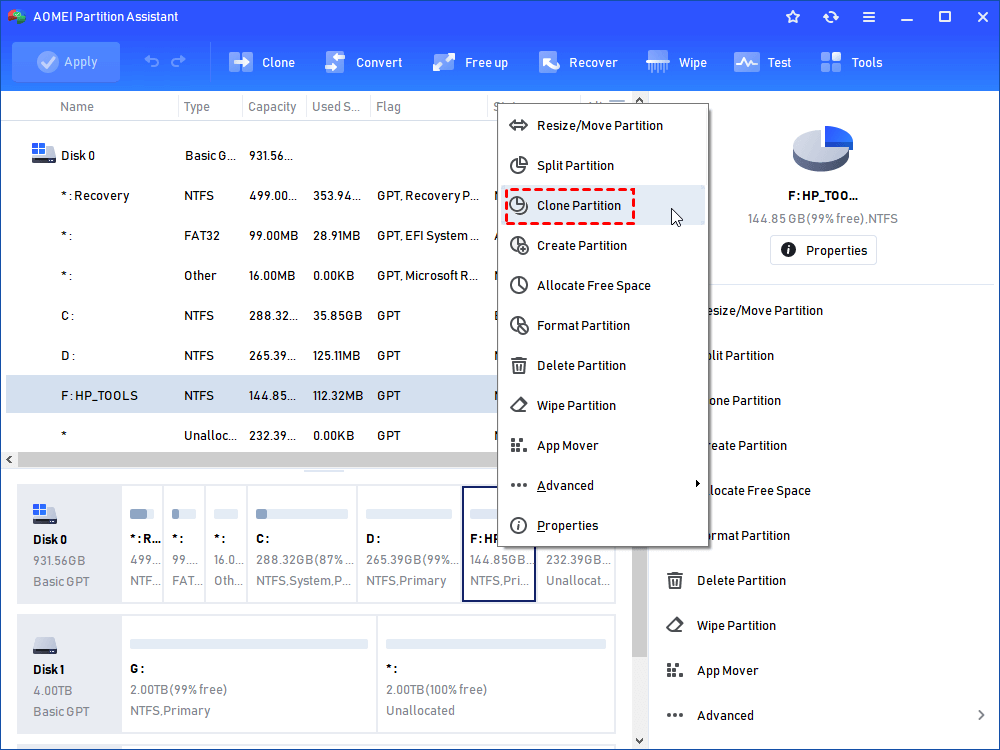
Task: Choose Clone Partition from context menu
Action: point(603,205)
